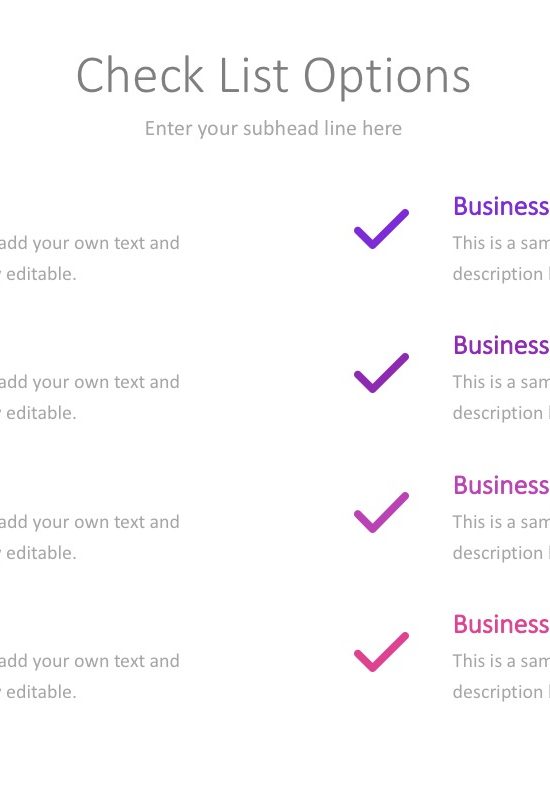Click the violet 'Business' heading in the first row
Screen dimensions: 550x810
pyautogui.click(x=501, y=206)
